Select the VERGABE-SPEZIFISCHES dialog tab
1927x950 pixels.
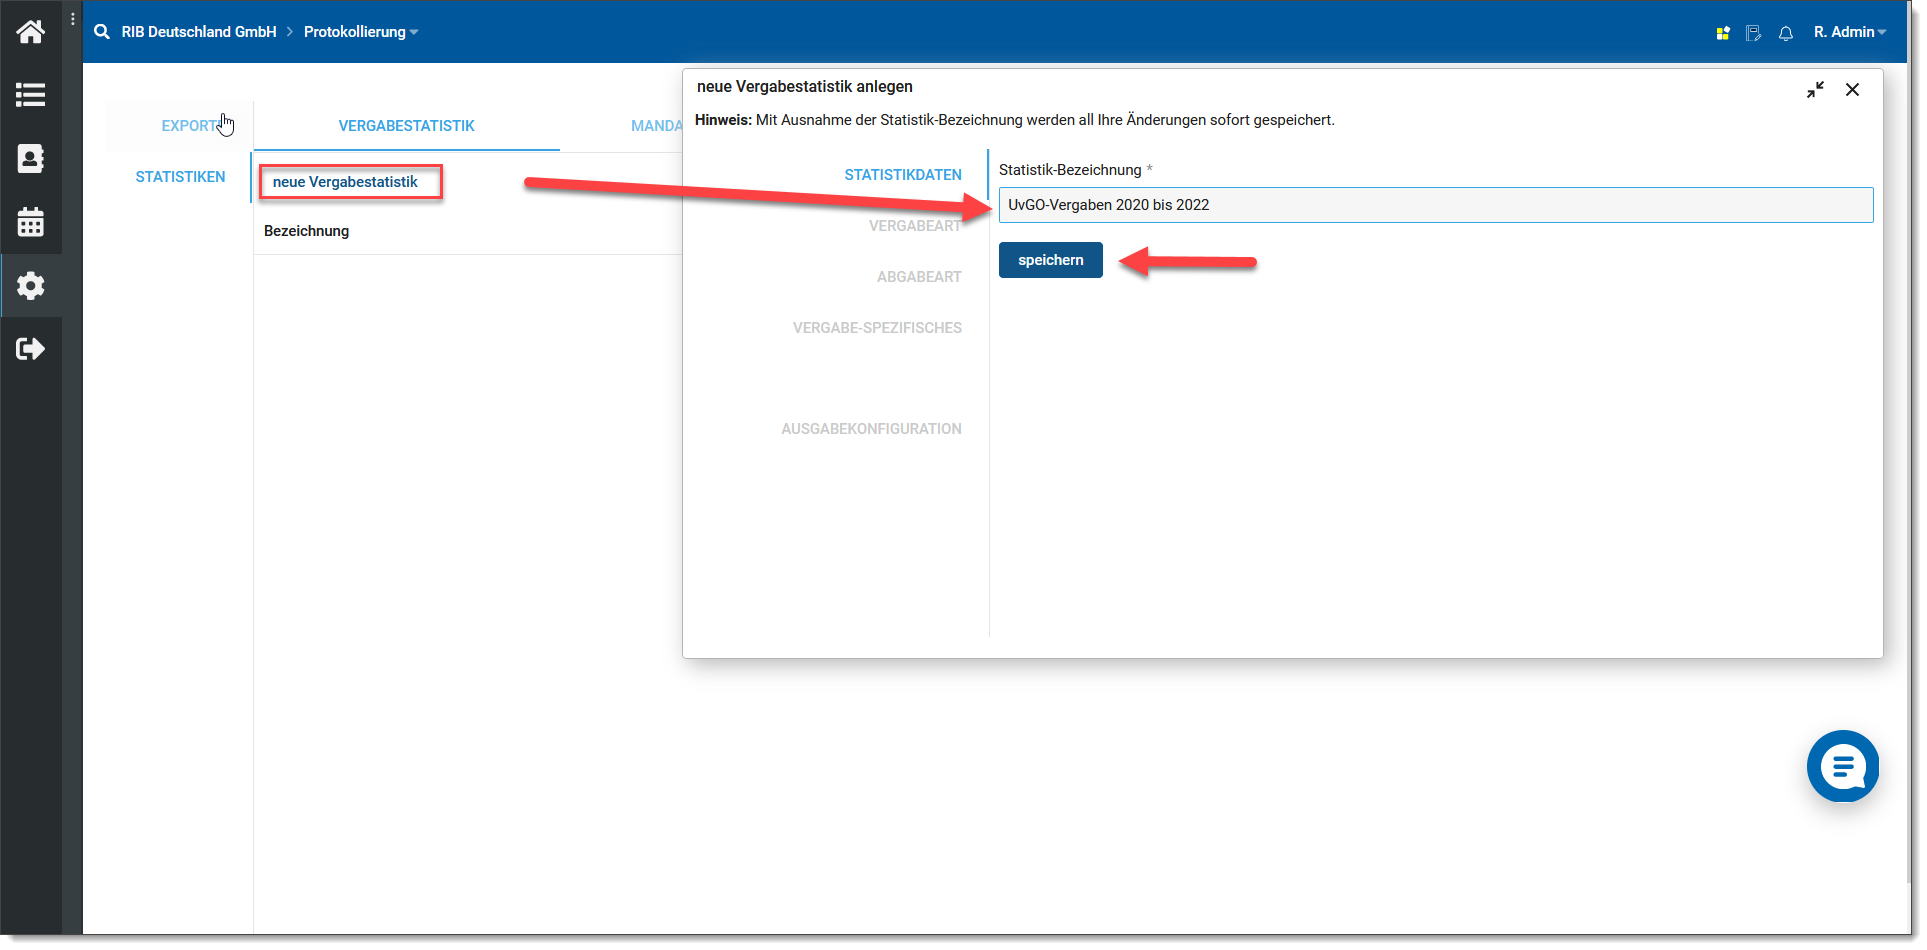click(877, 328)
